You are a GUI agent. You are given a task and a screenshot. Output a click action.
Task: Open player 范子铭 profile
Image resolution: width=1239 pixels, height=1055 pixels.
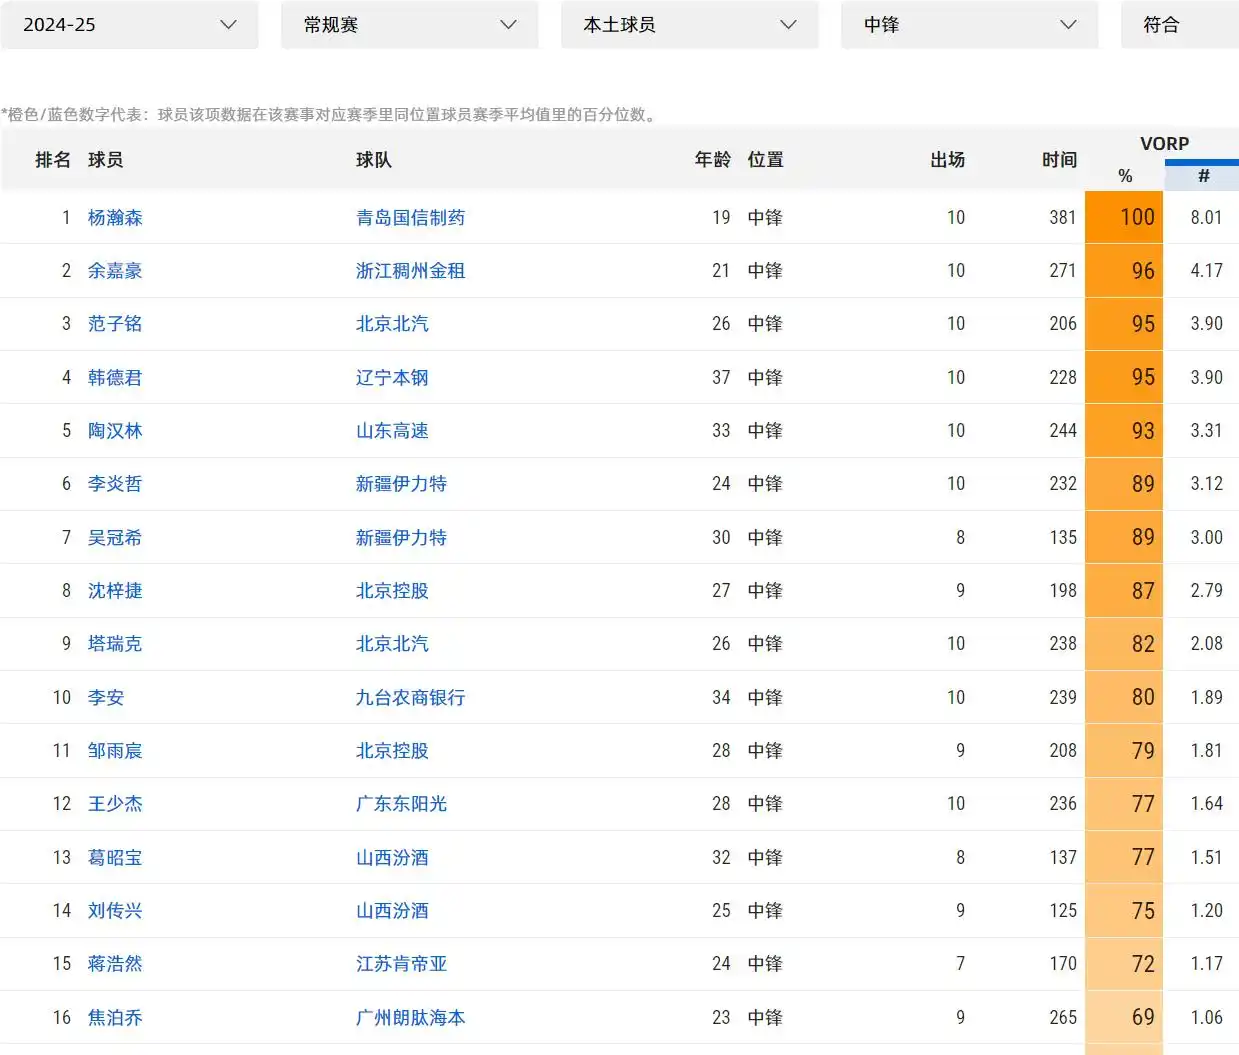[115, 324]
